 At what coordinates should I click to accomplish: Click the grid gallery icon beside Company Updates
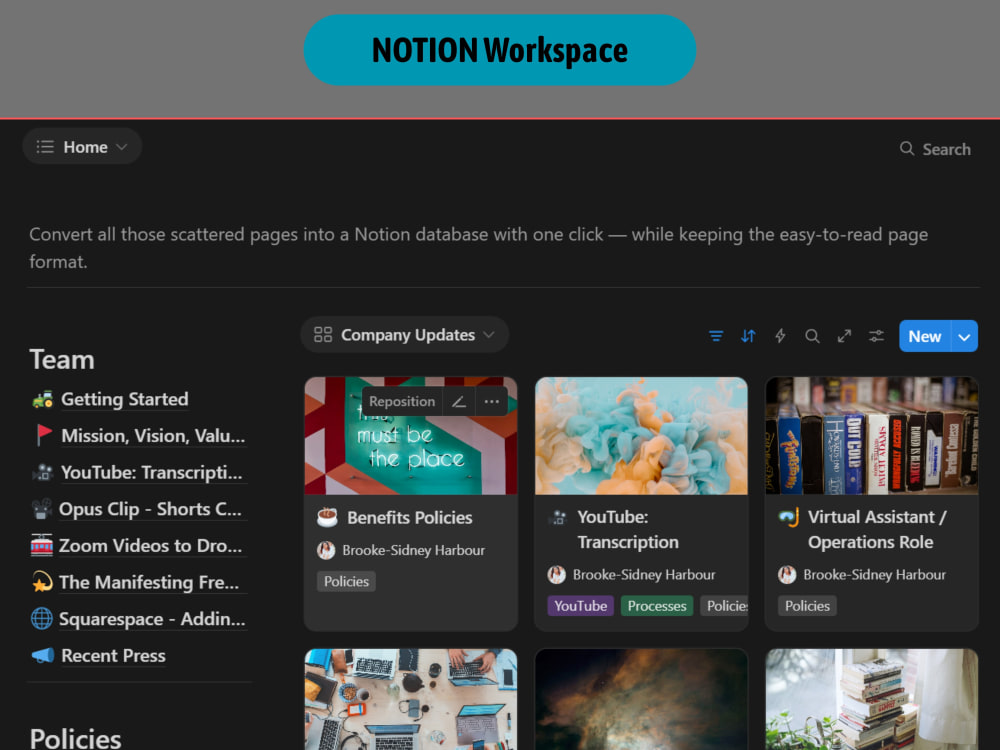point(323,335)
